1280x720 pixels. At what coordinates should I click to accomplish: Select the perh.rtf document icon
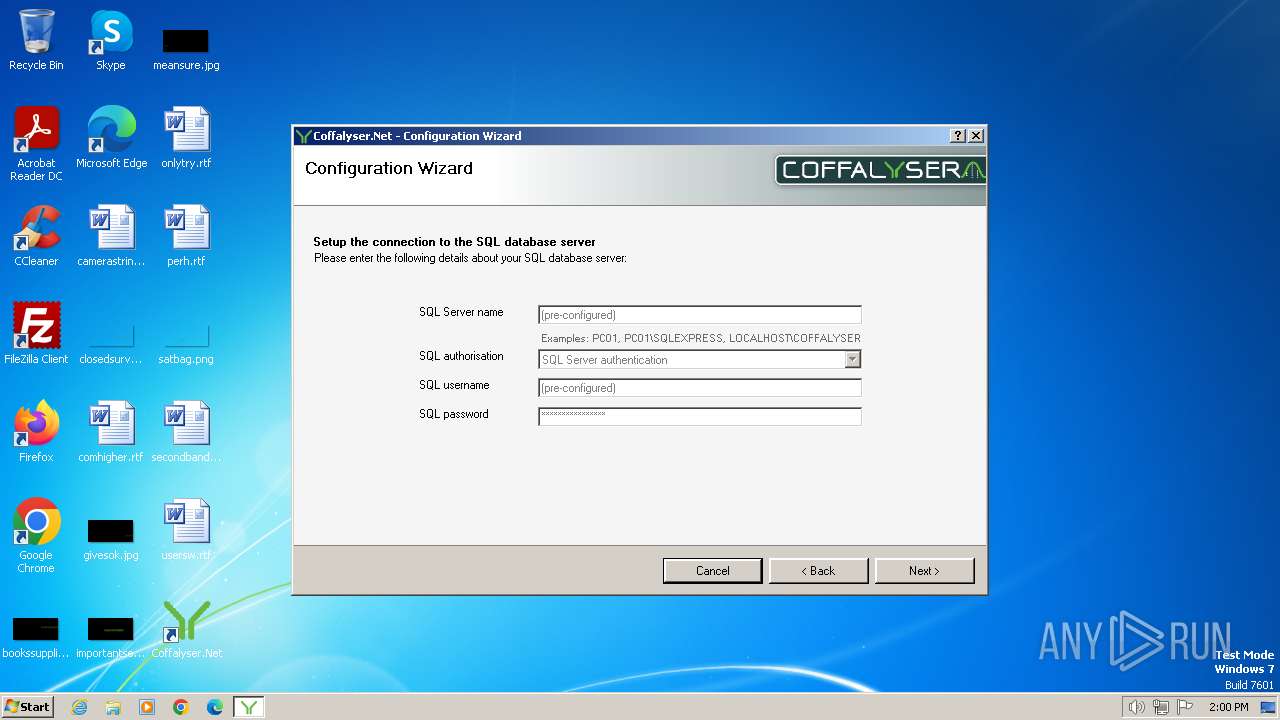pos(186,235)
